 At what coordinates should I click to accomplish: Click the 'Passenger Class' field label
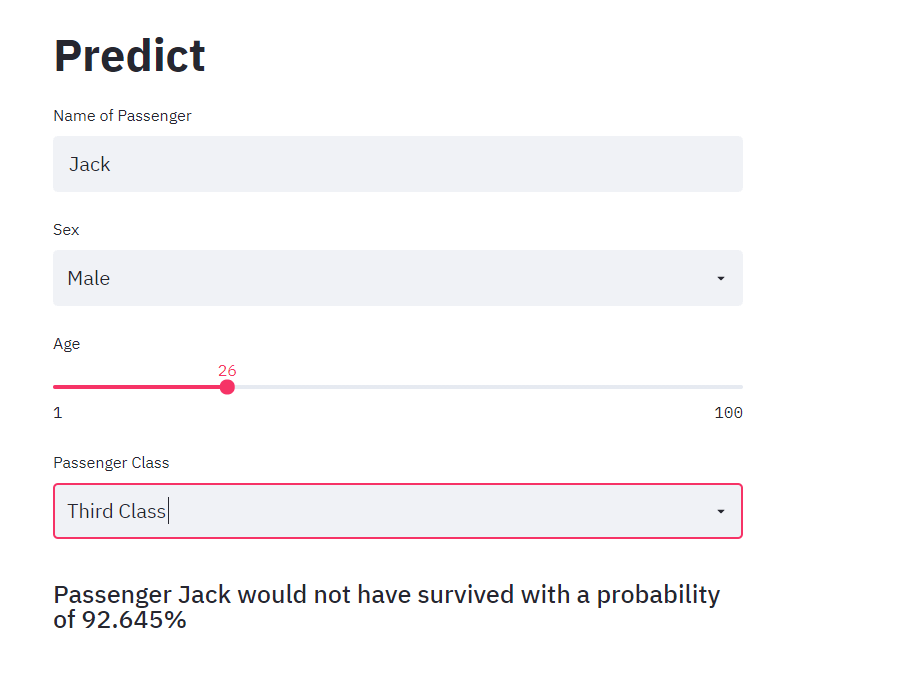pyautogui.click(x=111, y=463)
